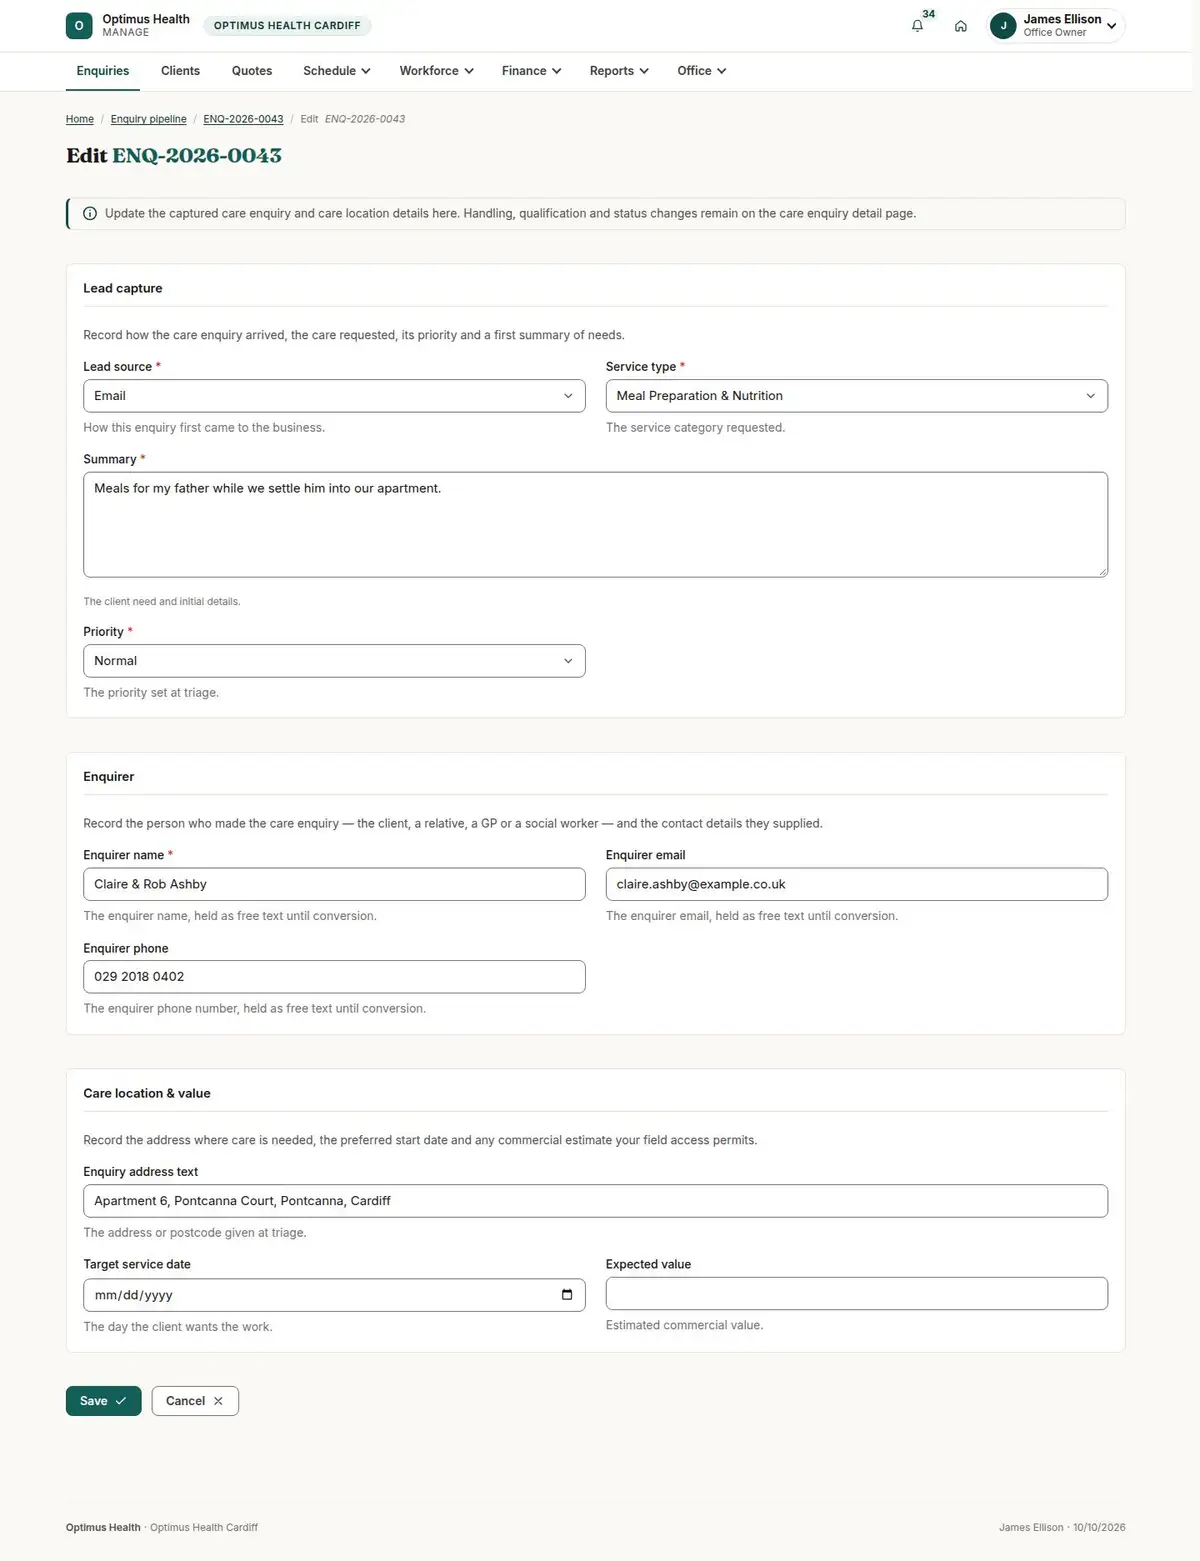This screenshot has height=1561, width=1200.
Task: Open the Finance menu
Action: coord(531,71)
